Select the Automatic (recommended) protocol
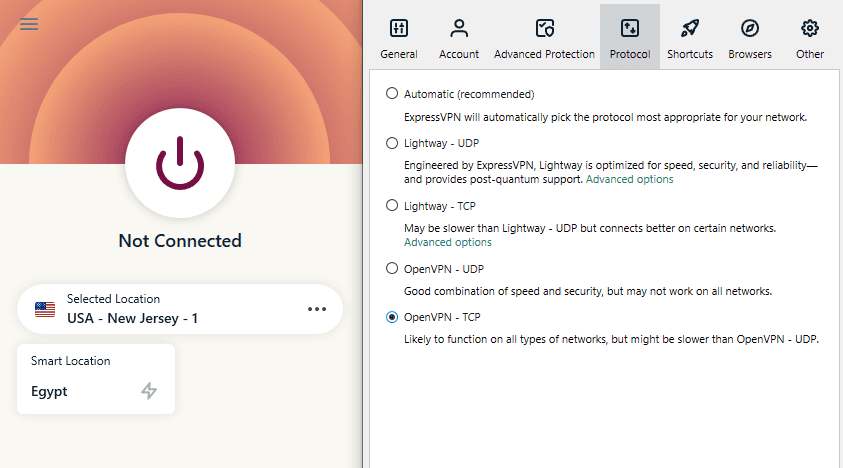 tap(392, 94)
